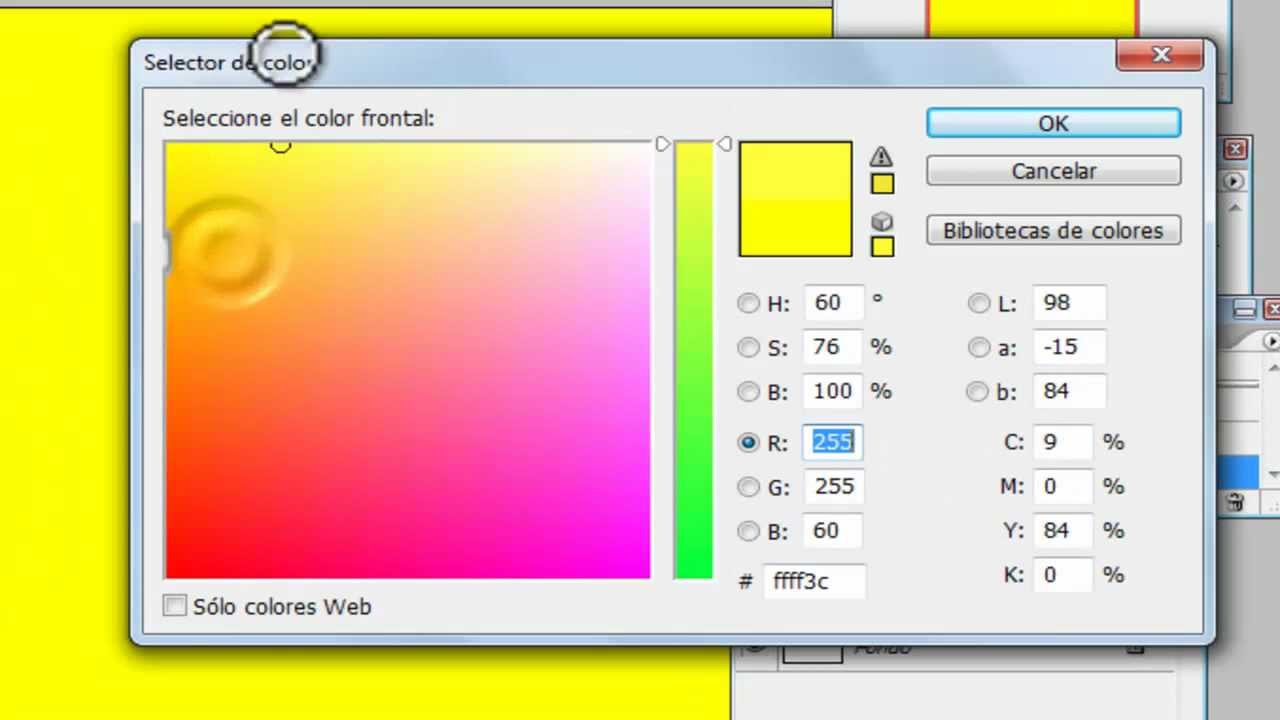The height and width of the screenshot is (720, 1280).
Task: Close the upper panel behind the dialog
Action: [1236, 150]
